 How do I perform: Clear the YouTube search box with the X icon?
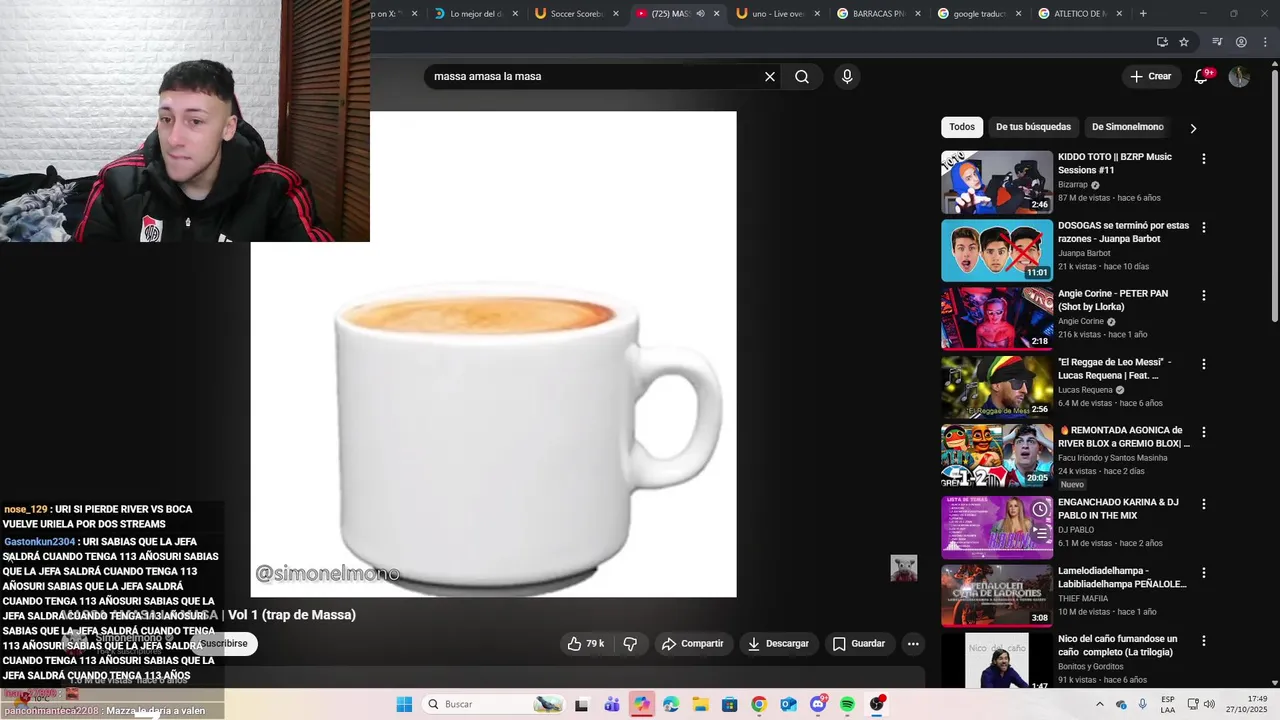[x=770, y=77]
